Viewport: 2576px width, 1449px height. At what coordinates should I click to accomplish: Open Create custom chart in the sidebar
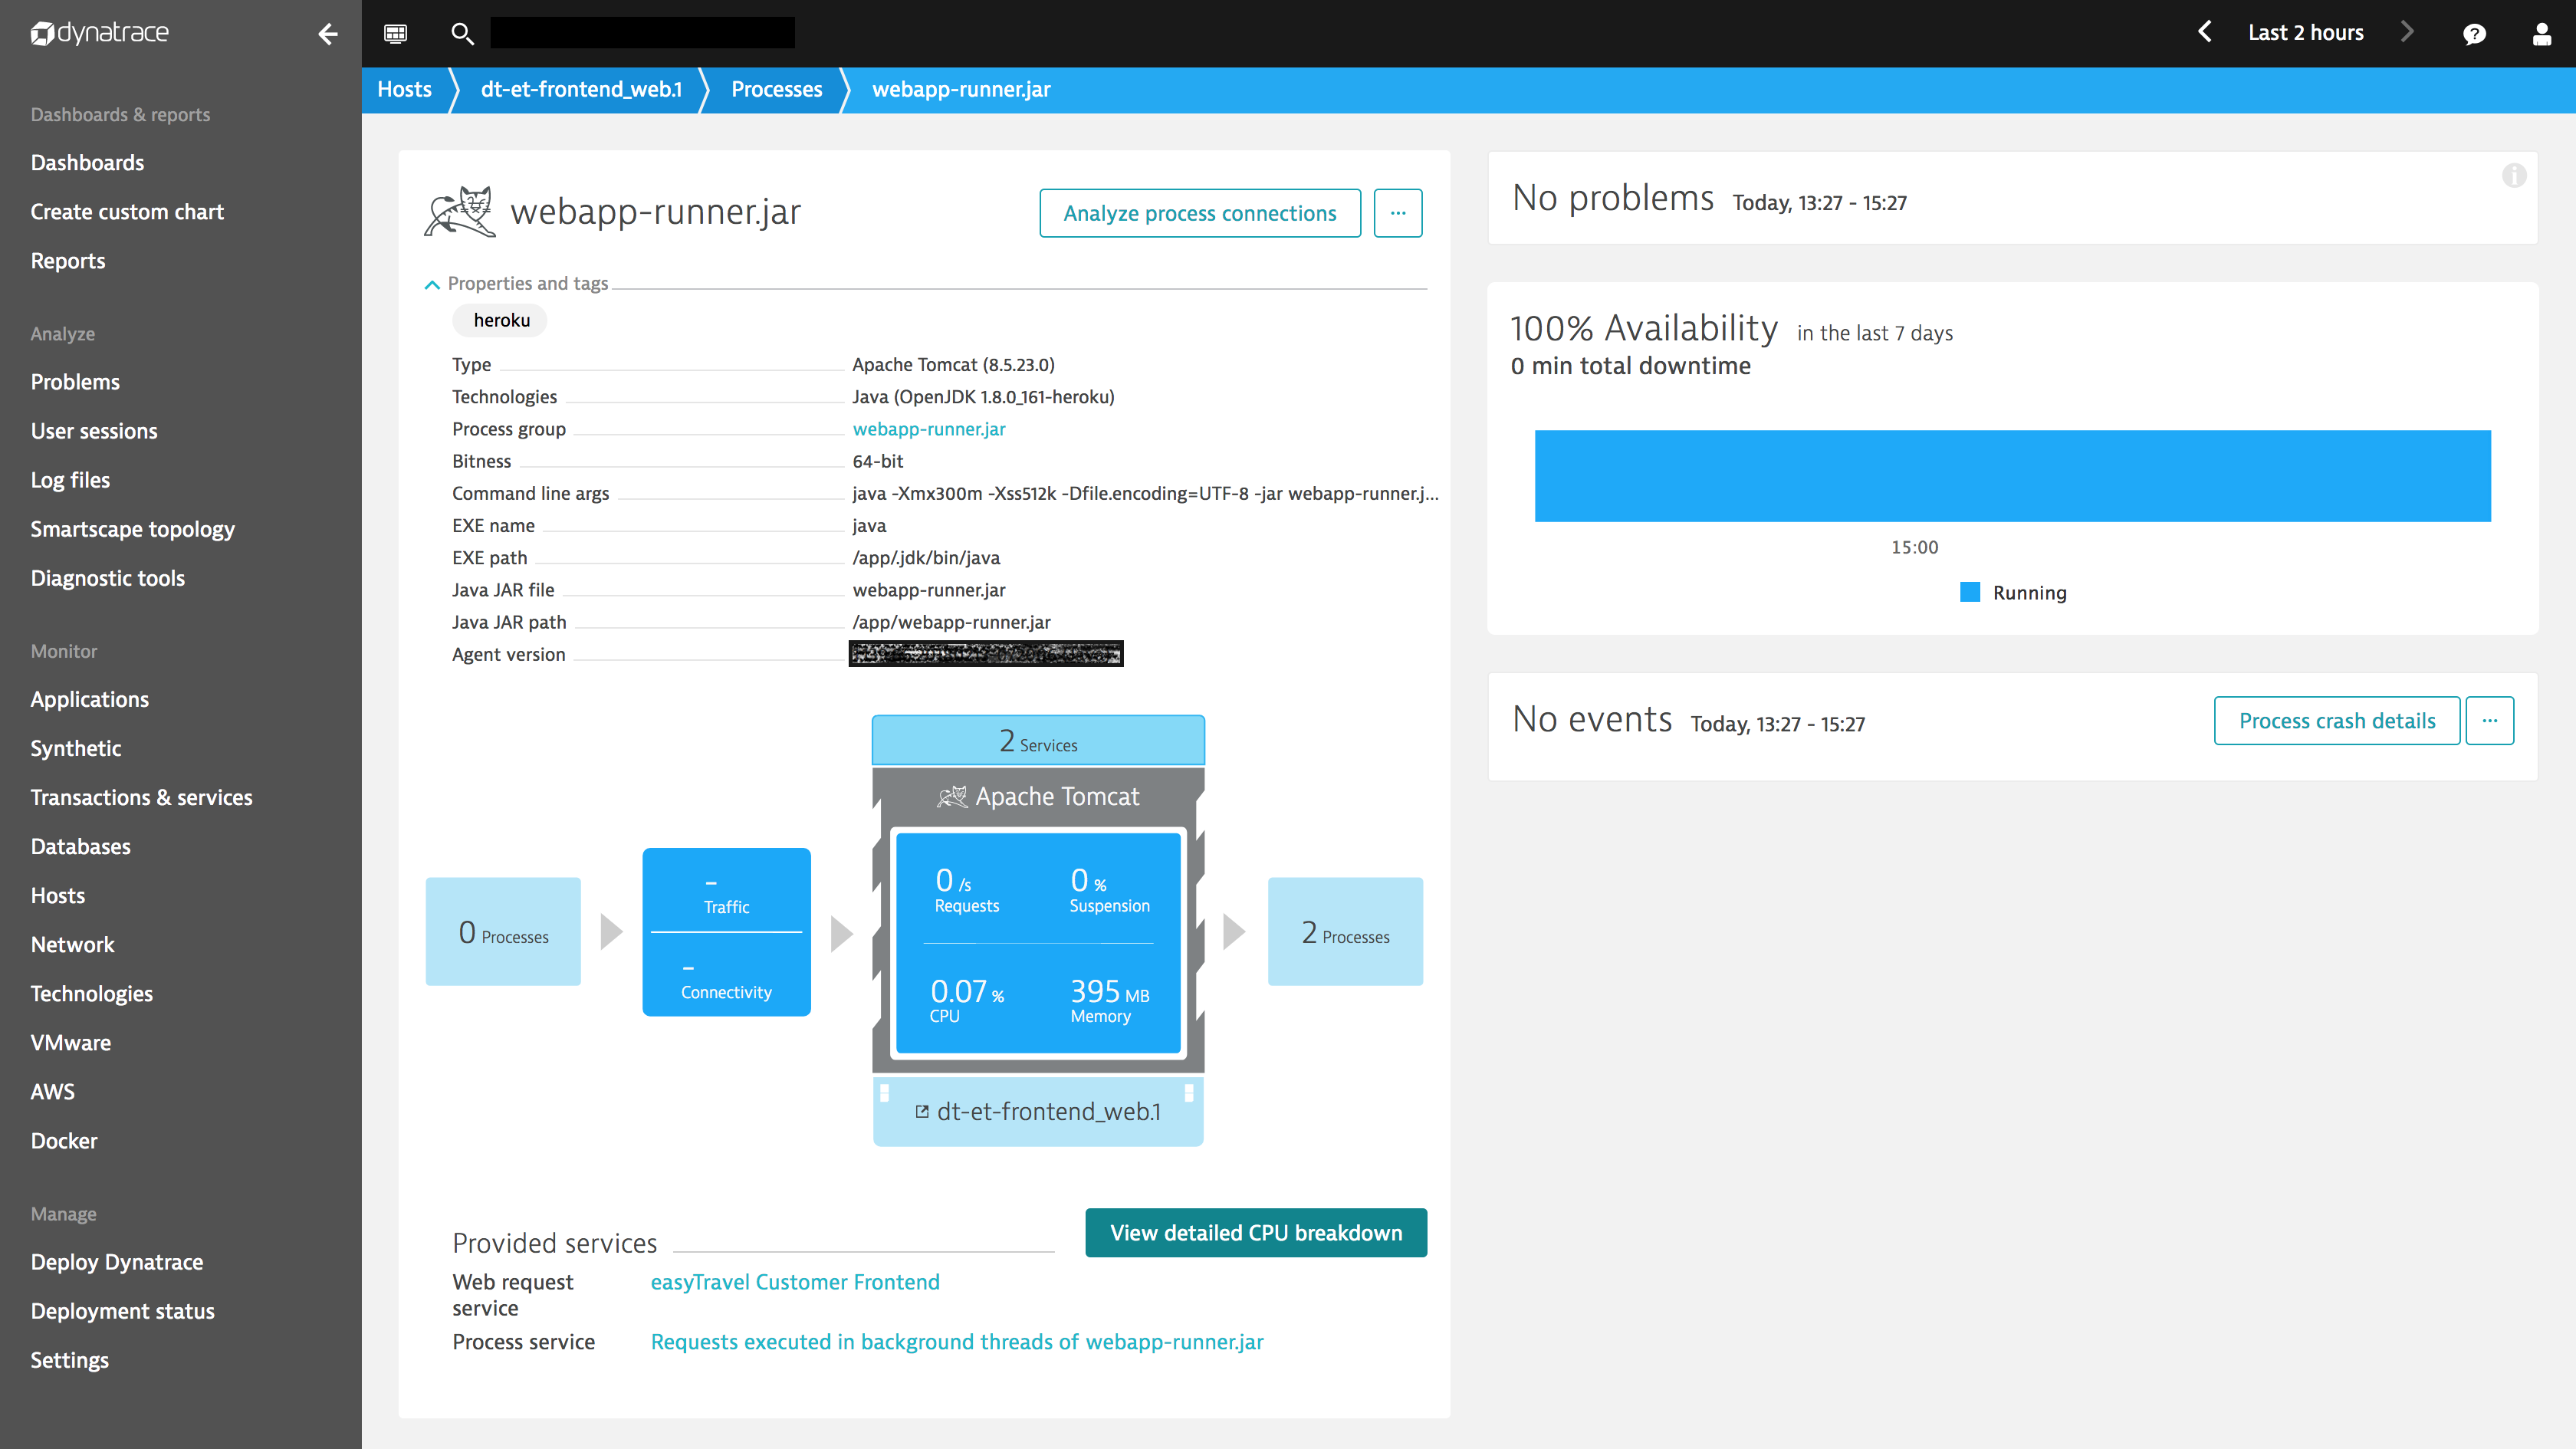tap(127, 211)
